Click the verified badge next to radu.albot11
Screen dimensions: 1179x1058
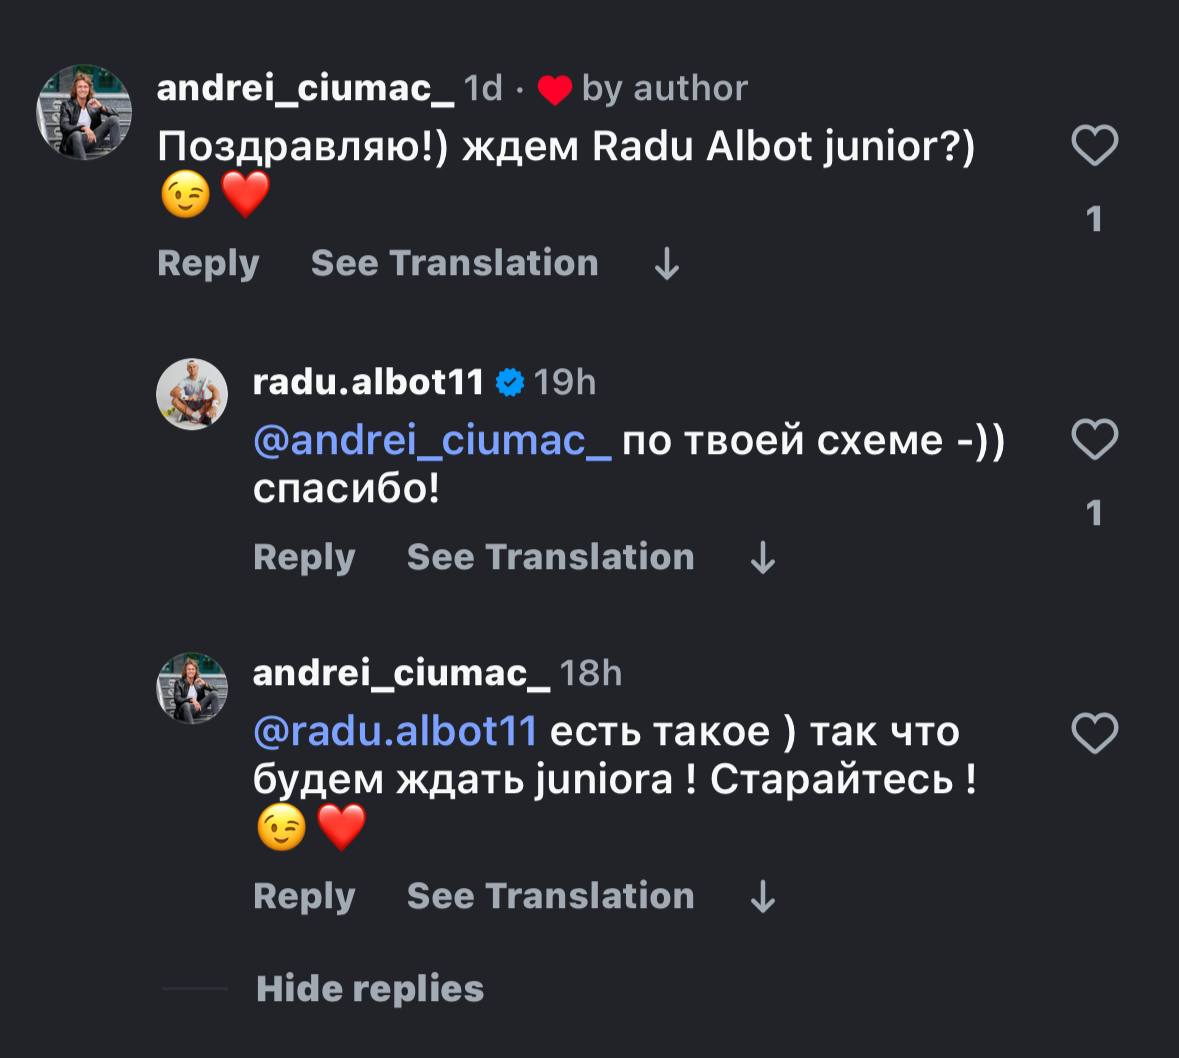510,383
